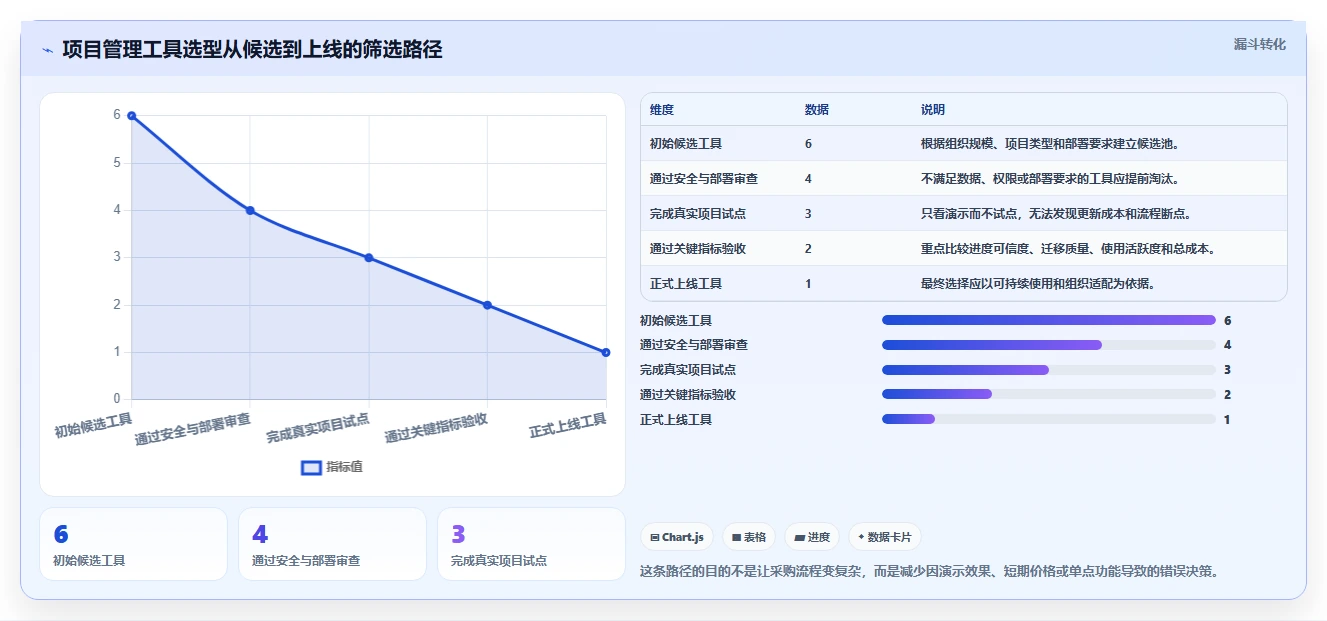Click the table cell 初始候选工具
1327x621 pixels.
pyautogui.click(x=686, y=144)
